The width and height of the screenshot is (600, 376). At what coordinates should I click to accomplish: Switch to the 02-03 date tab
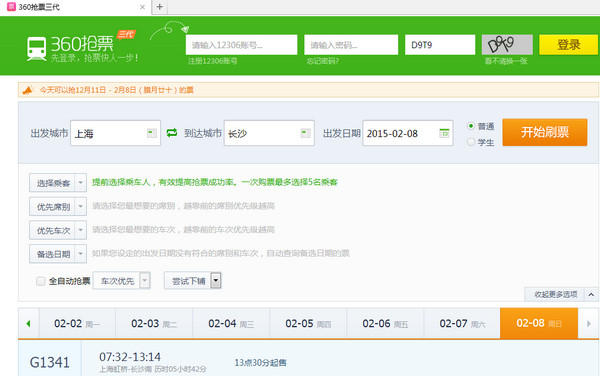tap(154, 324)
